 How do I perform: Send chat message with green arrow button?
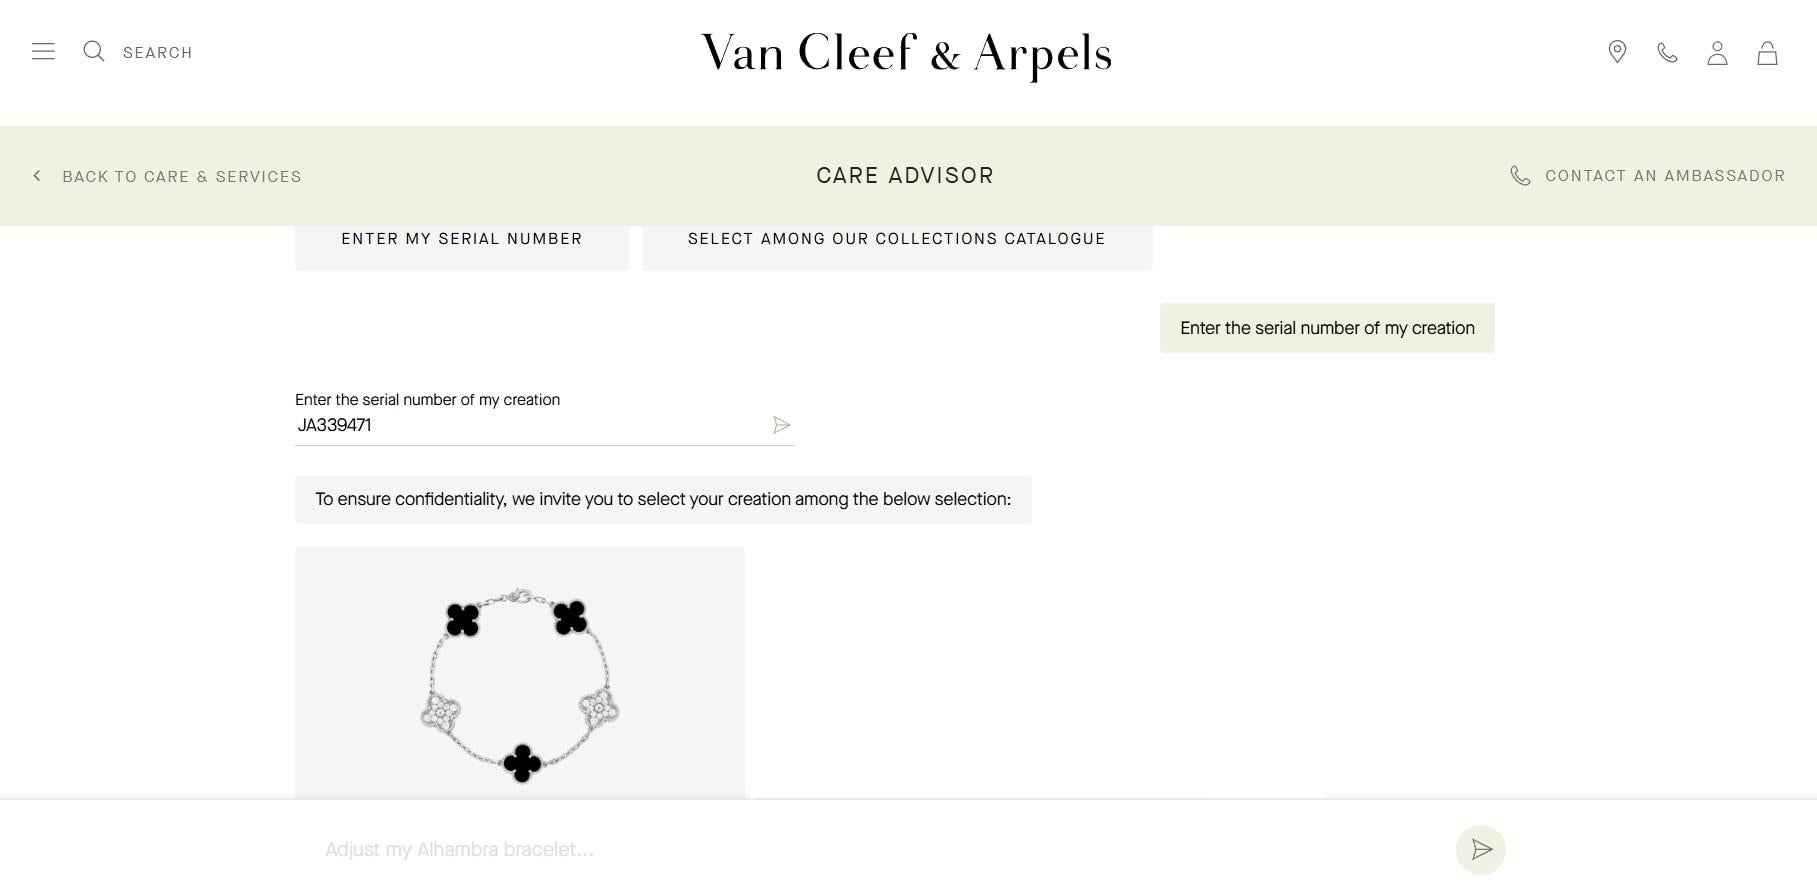point(1481,850)
